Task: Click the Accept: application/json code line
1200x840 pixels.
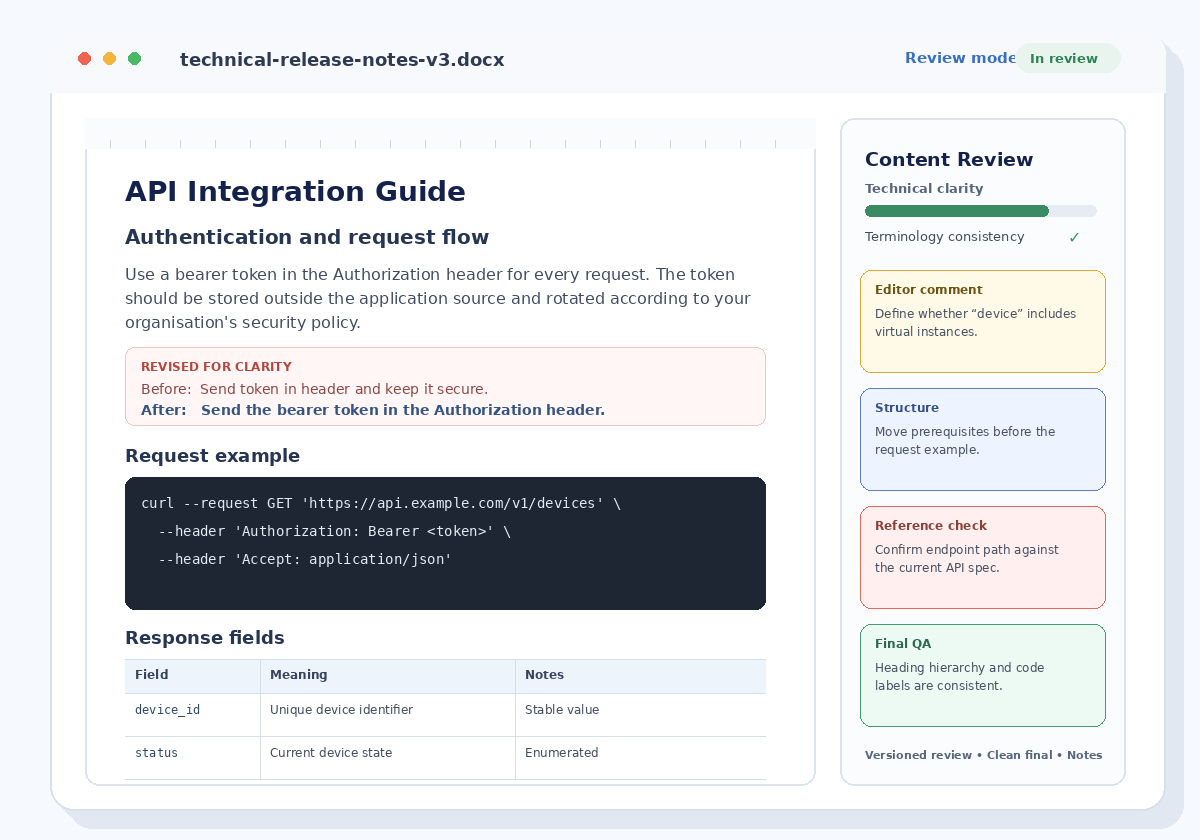Action: (x=305, y=559)
